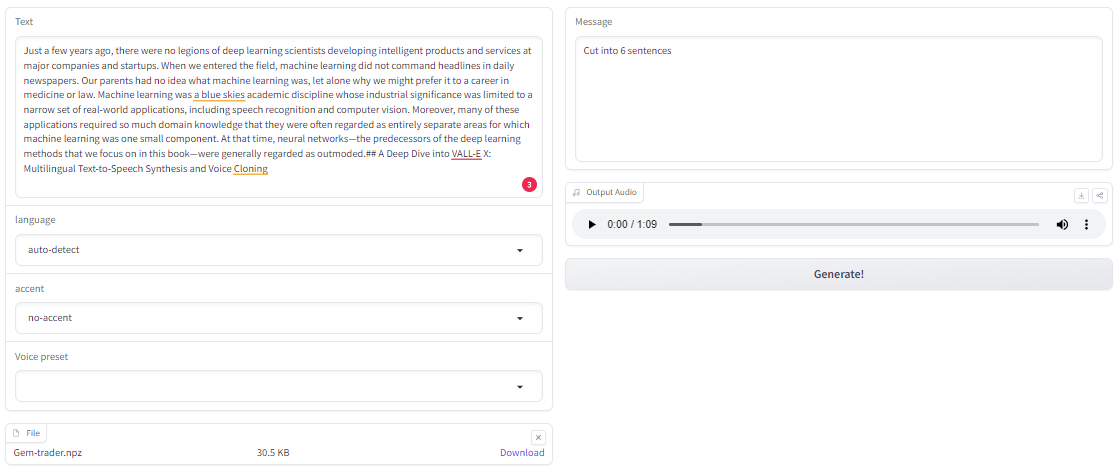Open audio player more options menu
Screen dimensions: 1118x472
[1086, 225]
